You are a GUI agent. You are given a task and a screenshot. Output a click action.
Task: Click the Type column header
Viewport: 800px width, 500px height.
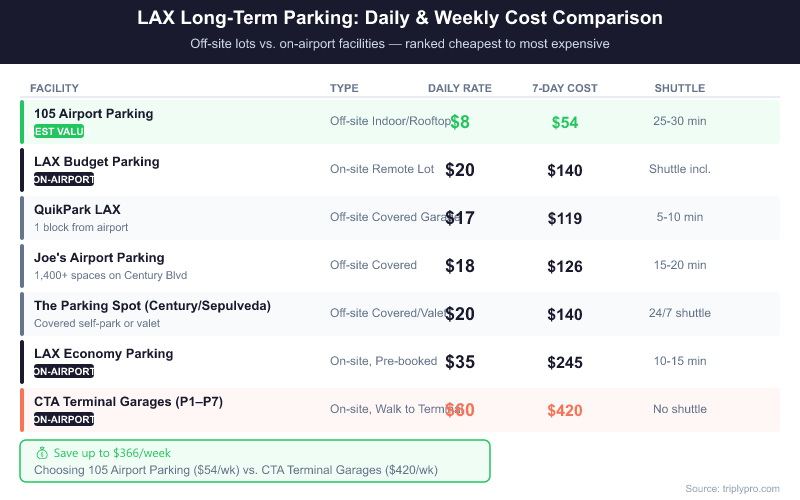344,88
